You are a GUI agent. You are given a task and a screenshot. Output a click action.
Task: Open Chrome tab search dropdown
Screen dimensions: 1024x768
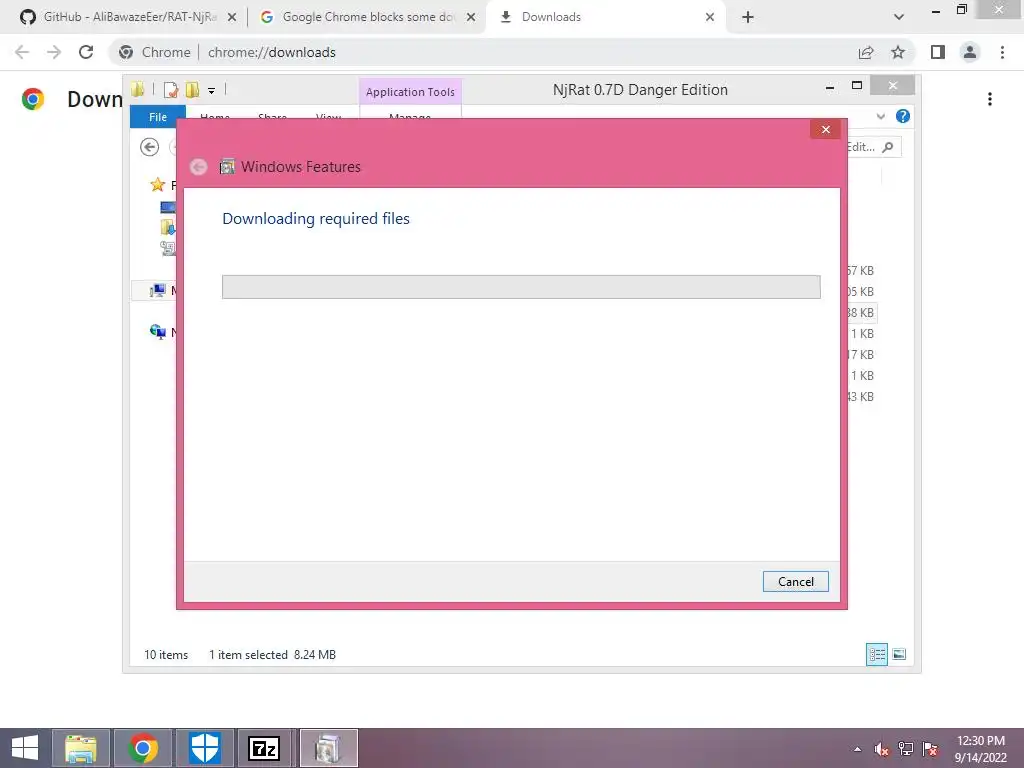[899, 17]
